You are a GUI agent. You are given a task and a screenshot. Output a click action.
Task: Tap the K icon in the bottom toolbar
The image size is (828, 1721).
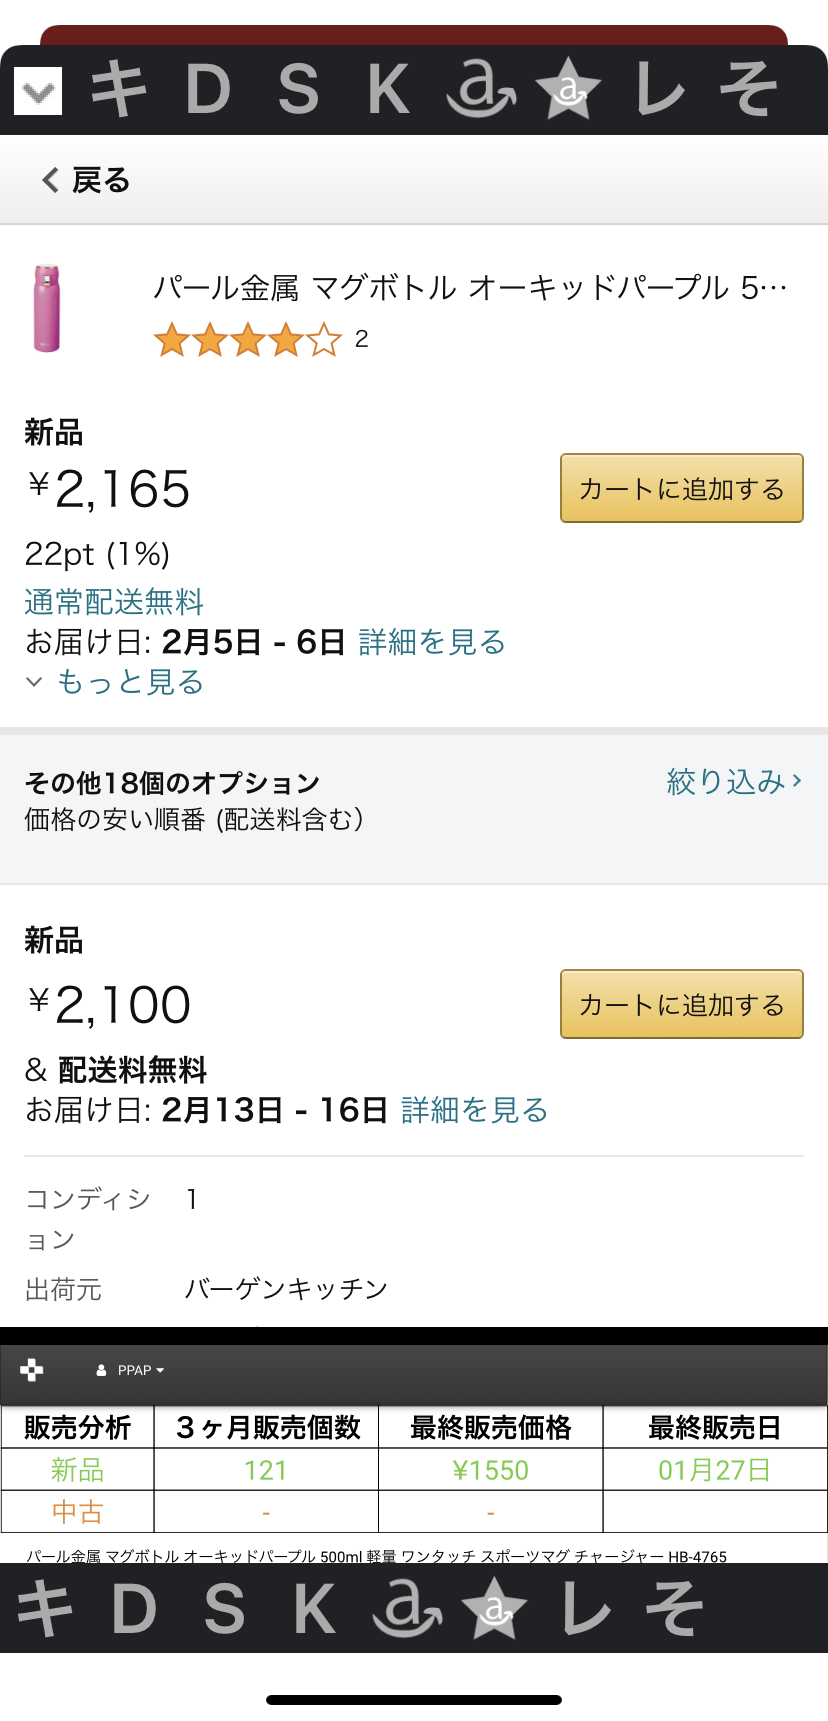314,1608
